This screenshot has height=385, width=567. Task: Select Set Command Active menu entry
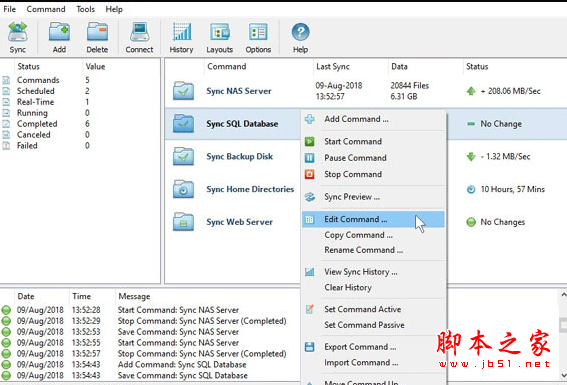coord(374,309)
